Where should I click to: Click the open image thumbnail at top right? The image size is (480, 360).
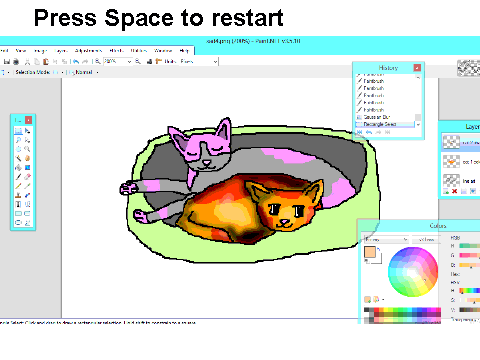point(468,68)
